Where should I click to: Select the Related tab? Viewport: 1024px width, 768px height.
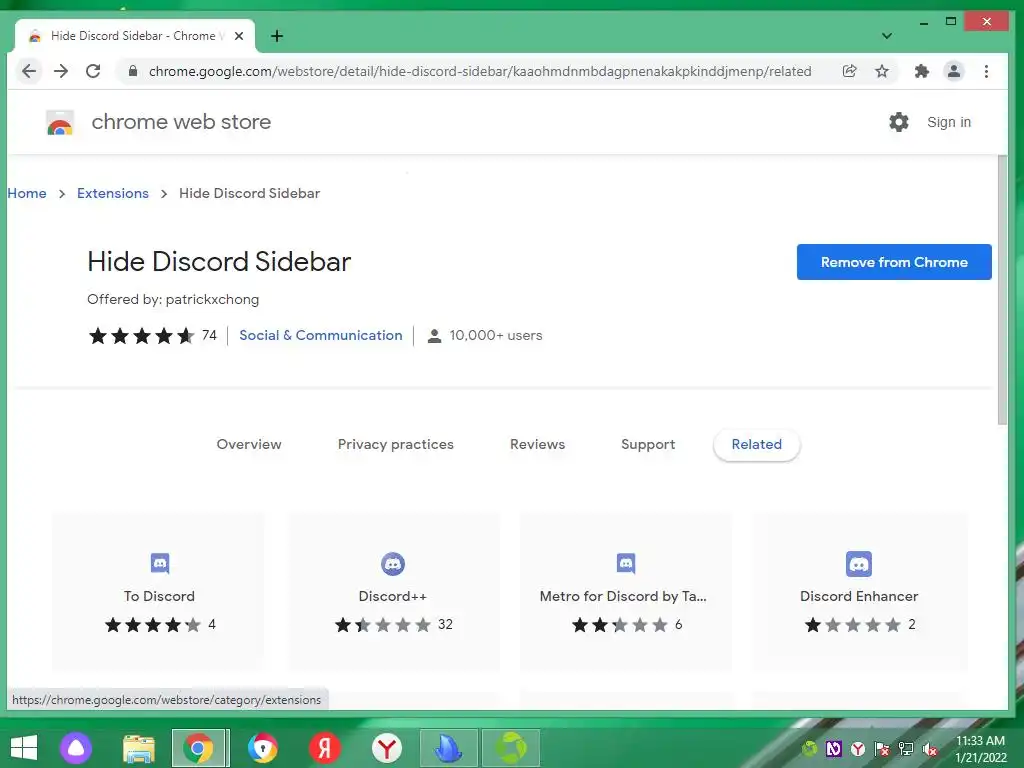[x=756, y=444]
